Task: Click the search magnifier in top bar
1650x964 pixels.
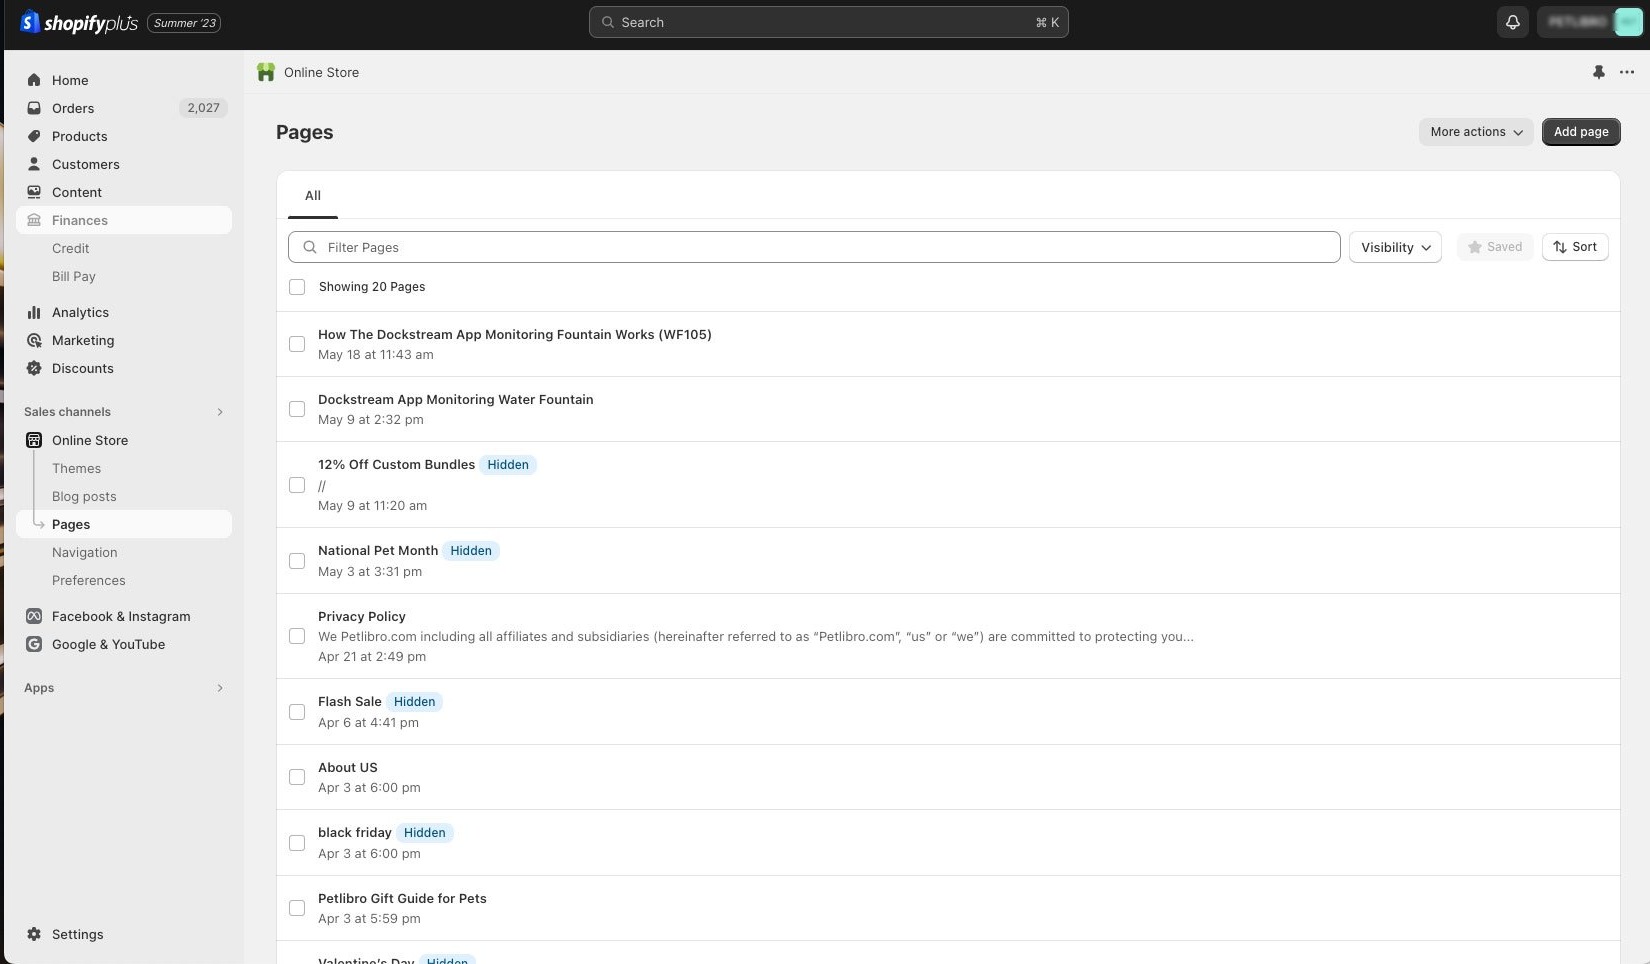Action: 608,22
